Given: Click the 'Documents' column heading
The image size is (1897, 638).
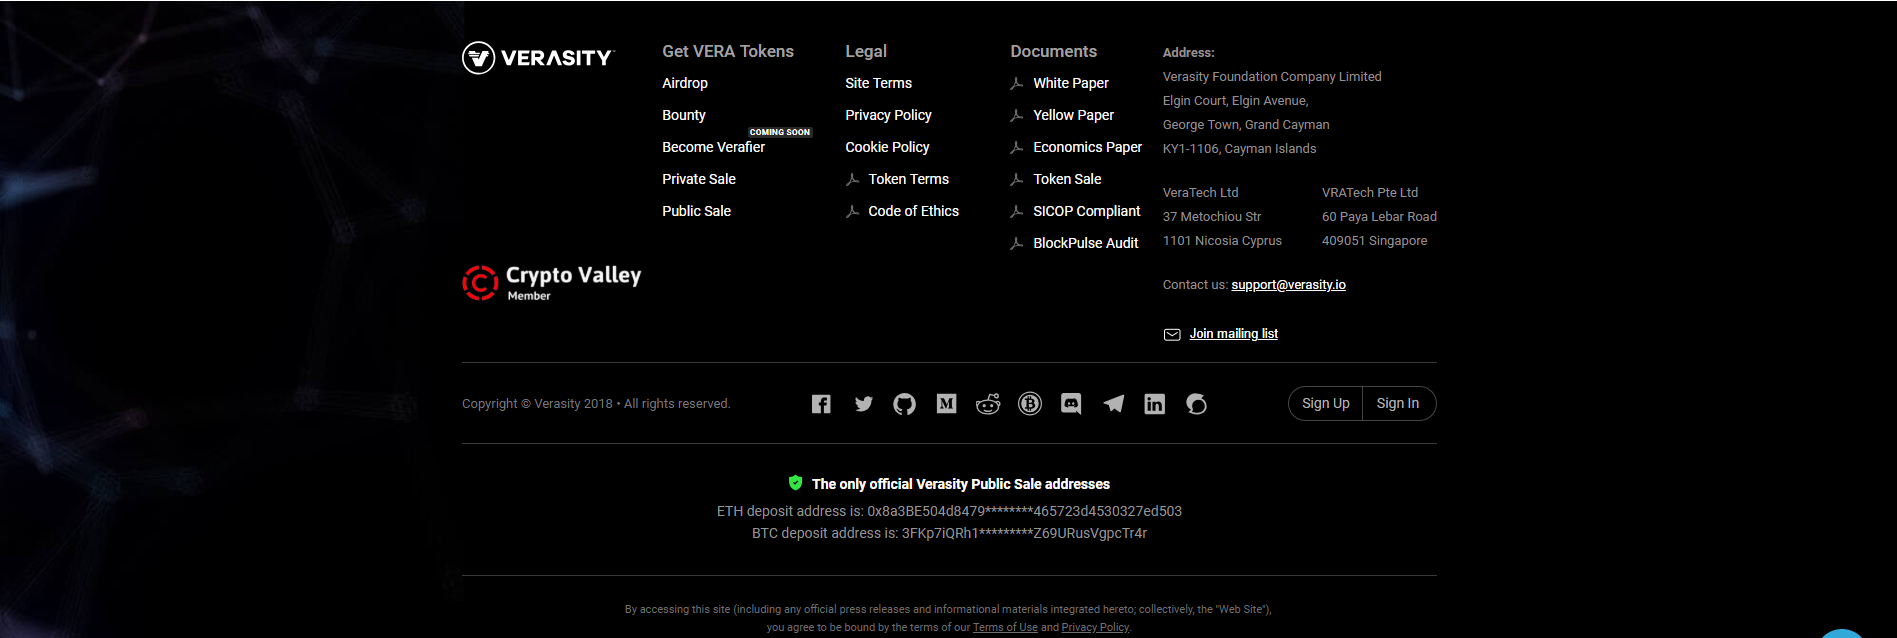Looking at the screenshot, I should click(1053, 51).
